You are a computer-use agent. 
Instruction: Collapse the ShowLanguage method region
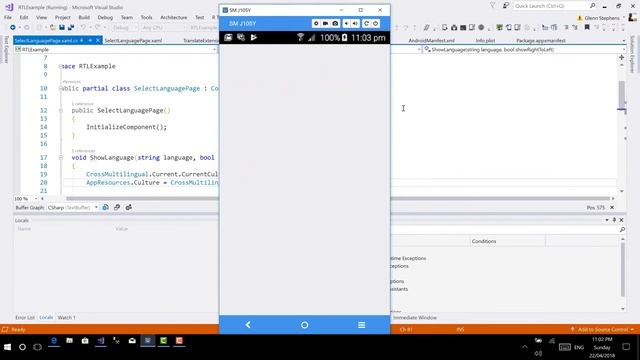[60, 157]
